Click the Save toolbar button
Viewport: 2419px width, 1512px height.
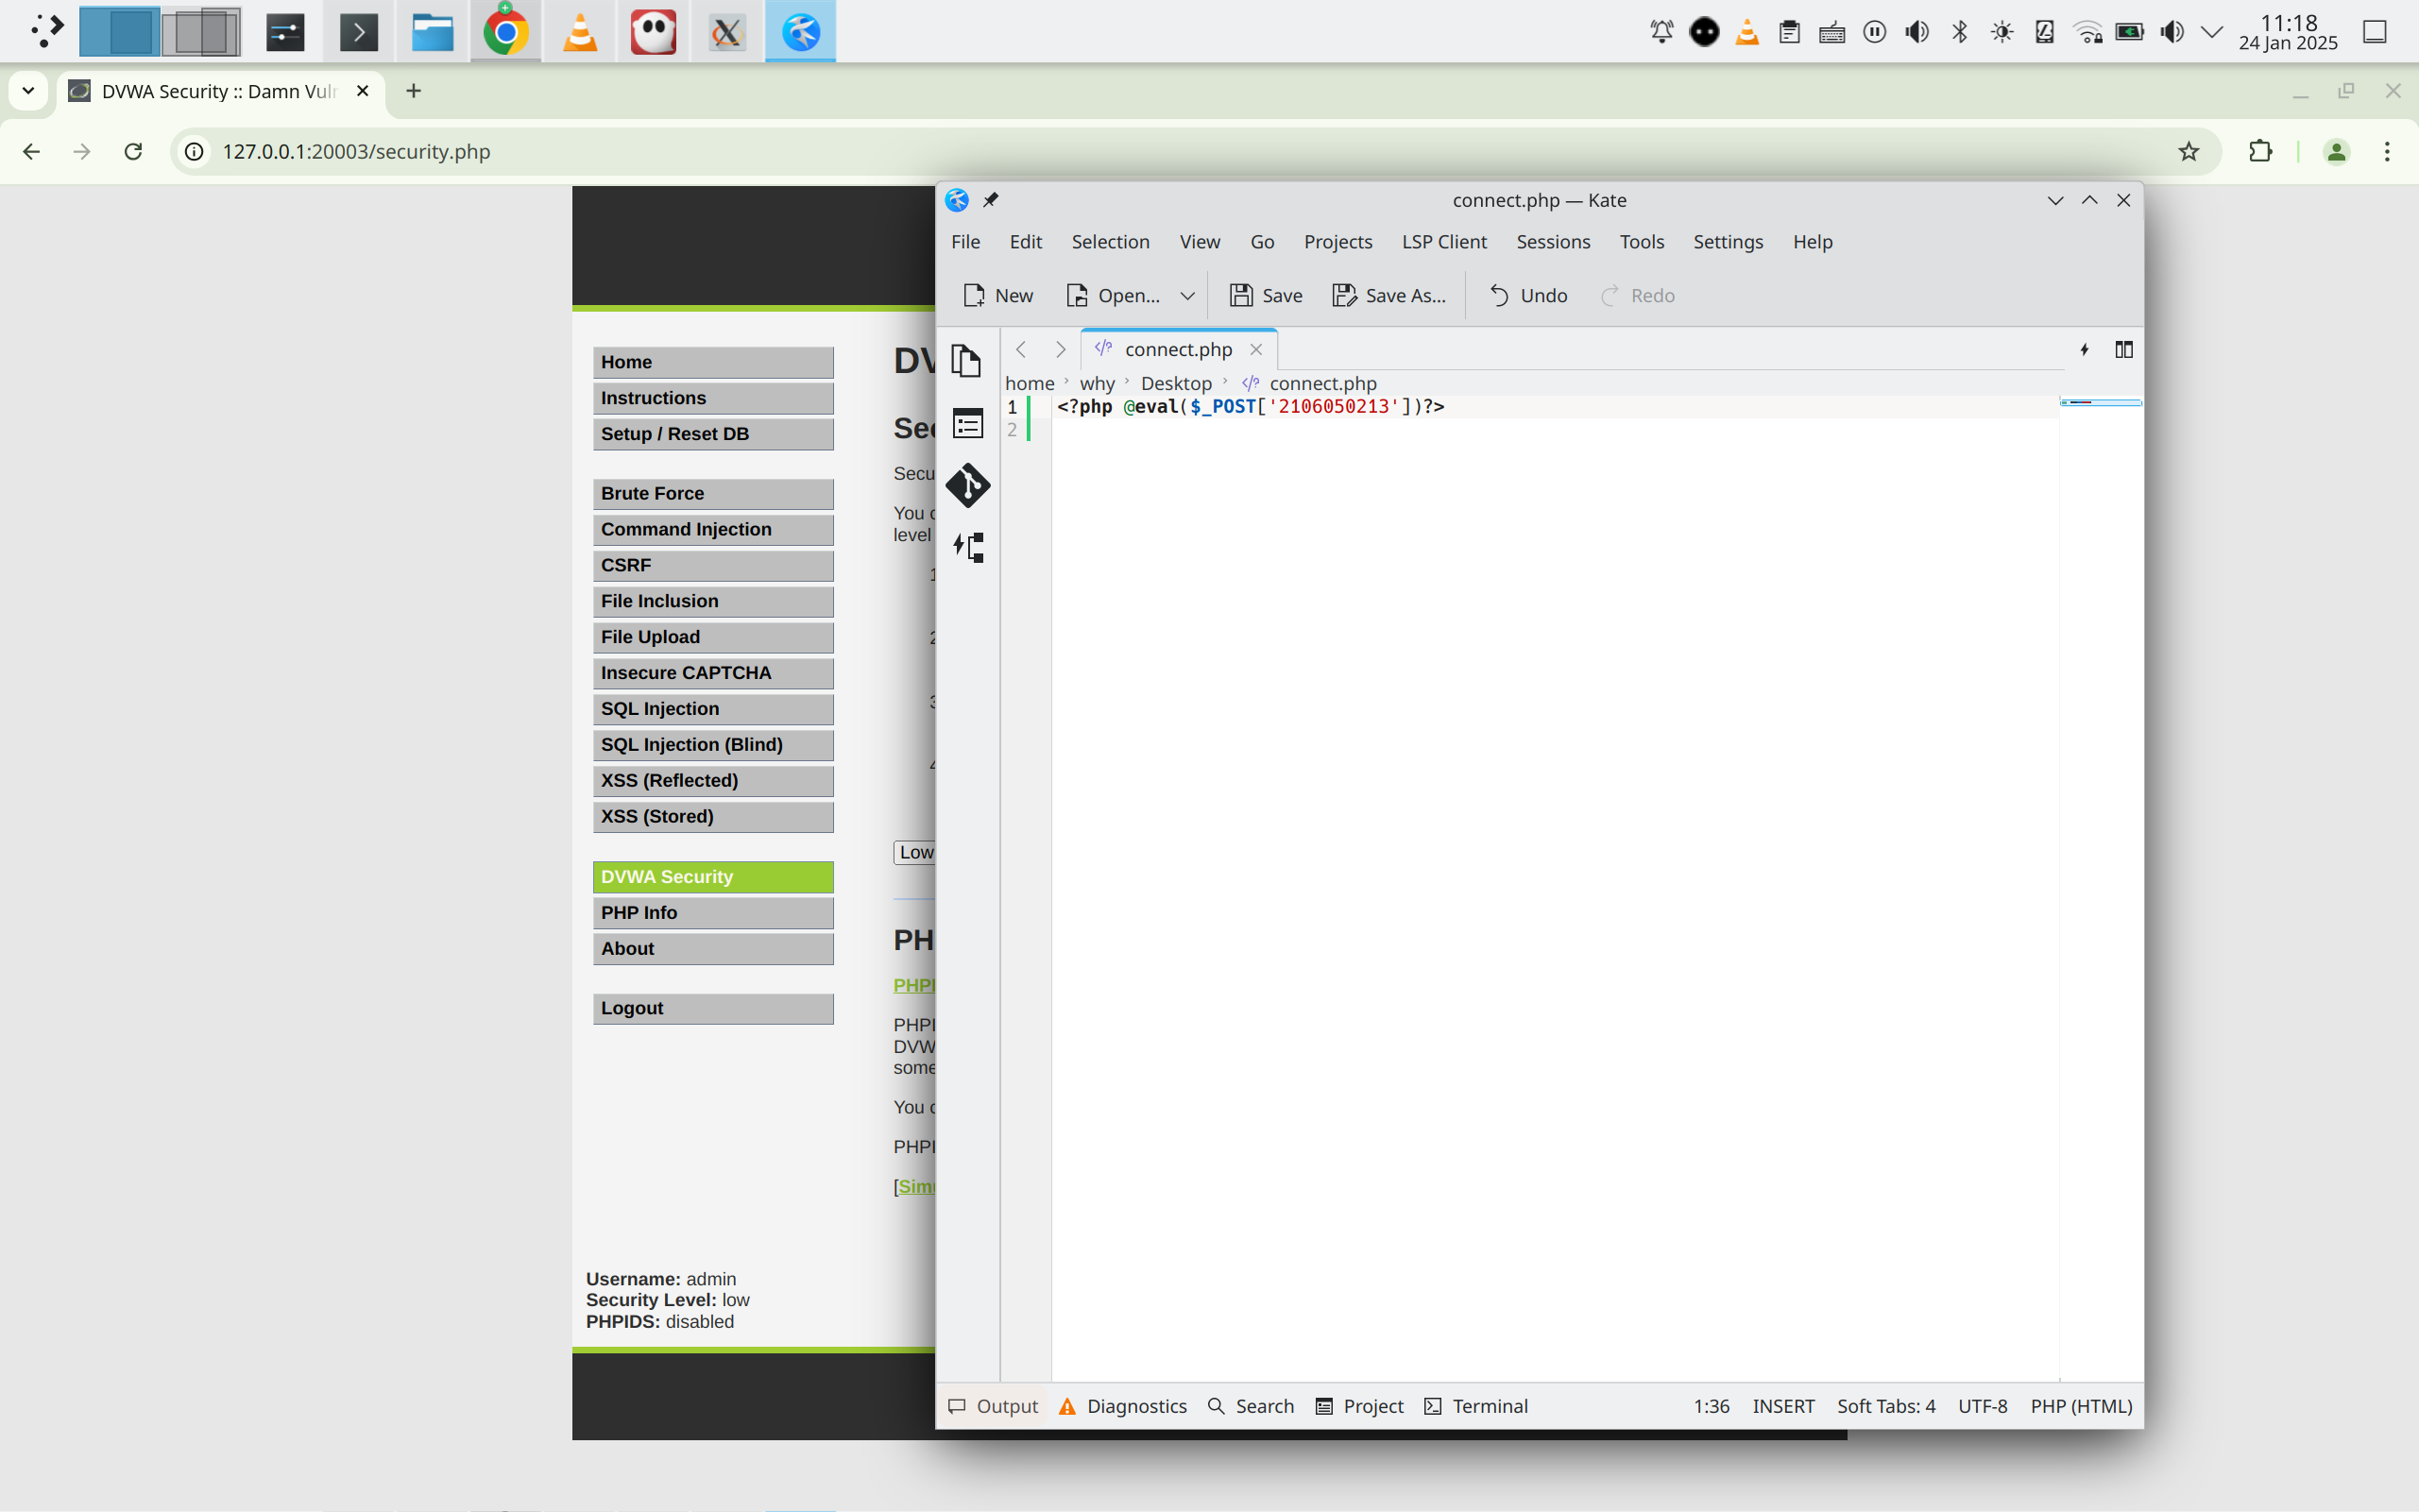click(1265, 295)
